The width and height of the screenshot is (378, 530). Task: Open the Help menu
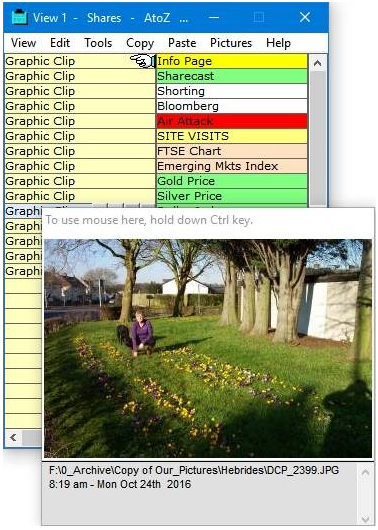click(x=278, y=43)
